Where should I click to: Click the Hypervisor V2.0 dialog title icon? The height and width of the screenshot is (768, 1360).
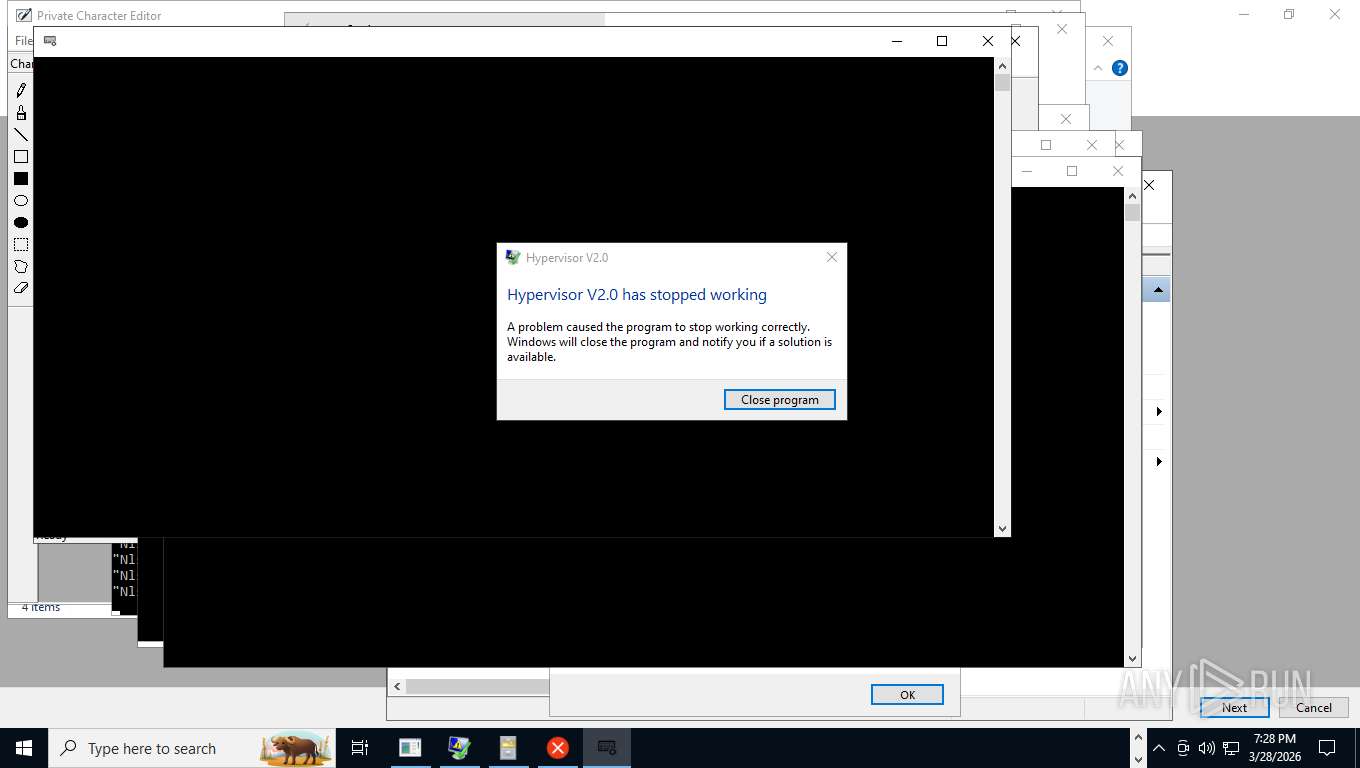pos(513,257)
